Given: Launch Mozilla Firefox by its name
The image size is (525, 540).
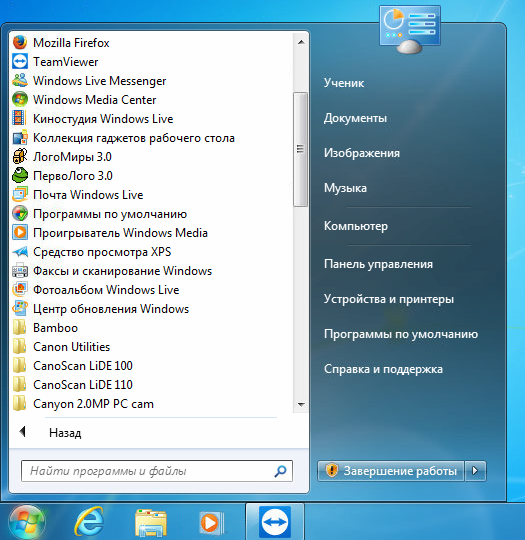Looking at the screenshot, I should (x=71, y=43).
